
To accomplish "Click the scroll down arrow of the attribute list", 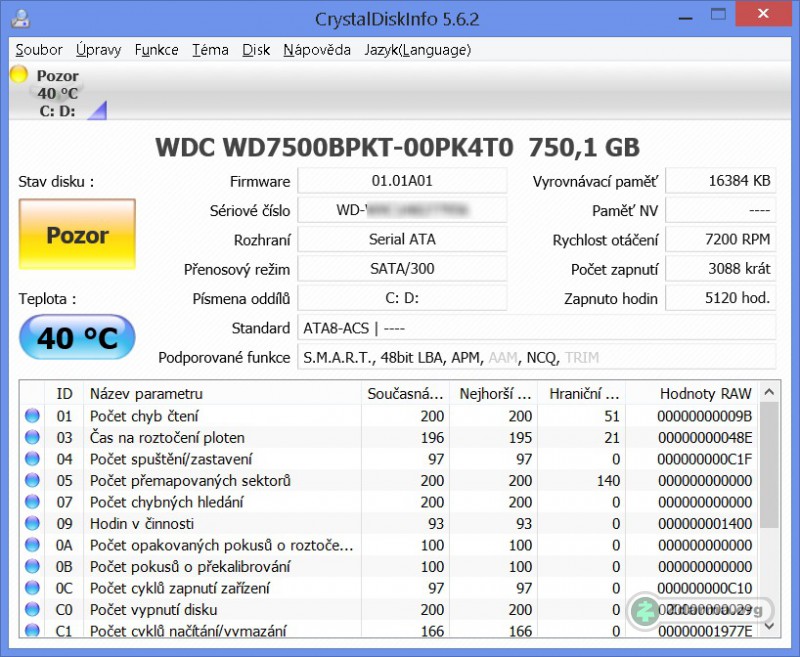I will tap(769, 625).
